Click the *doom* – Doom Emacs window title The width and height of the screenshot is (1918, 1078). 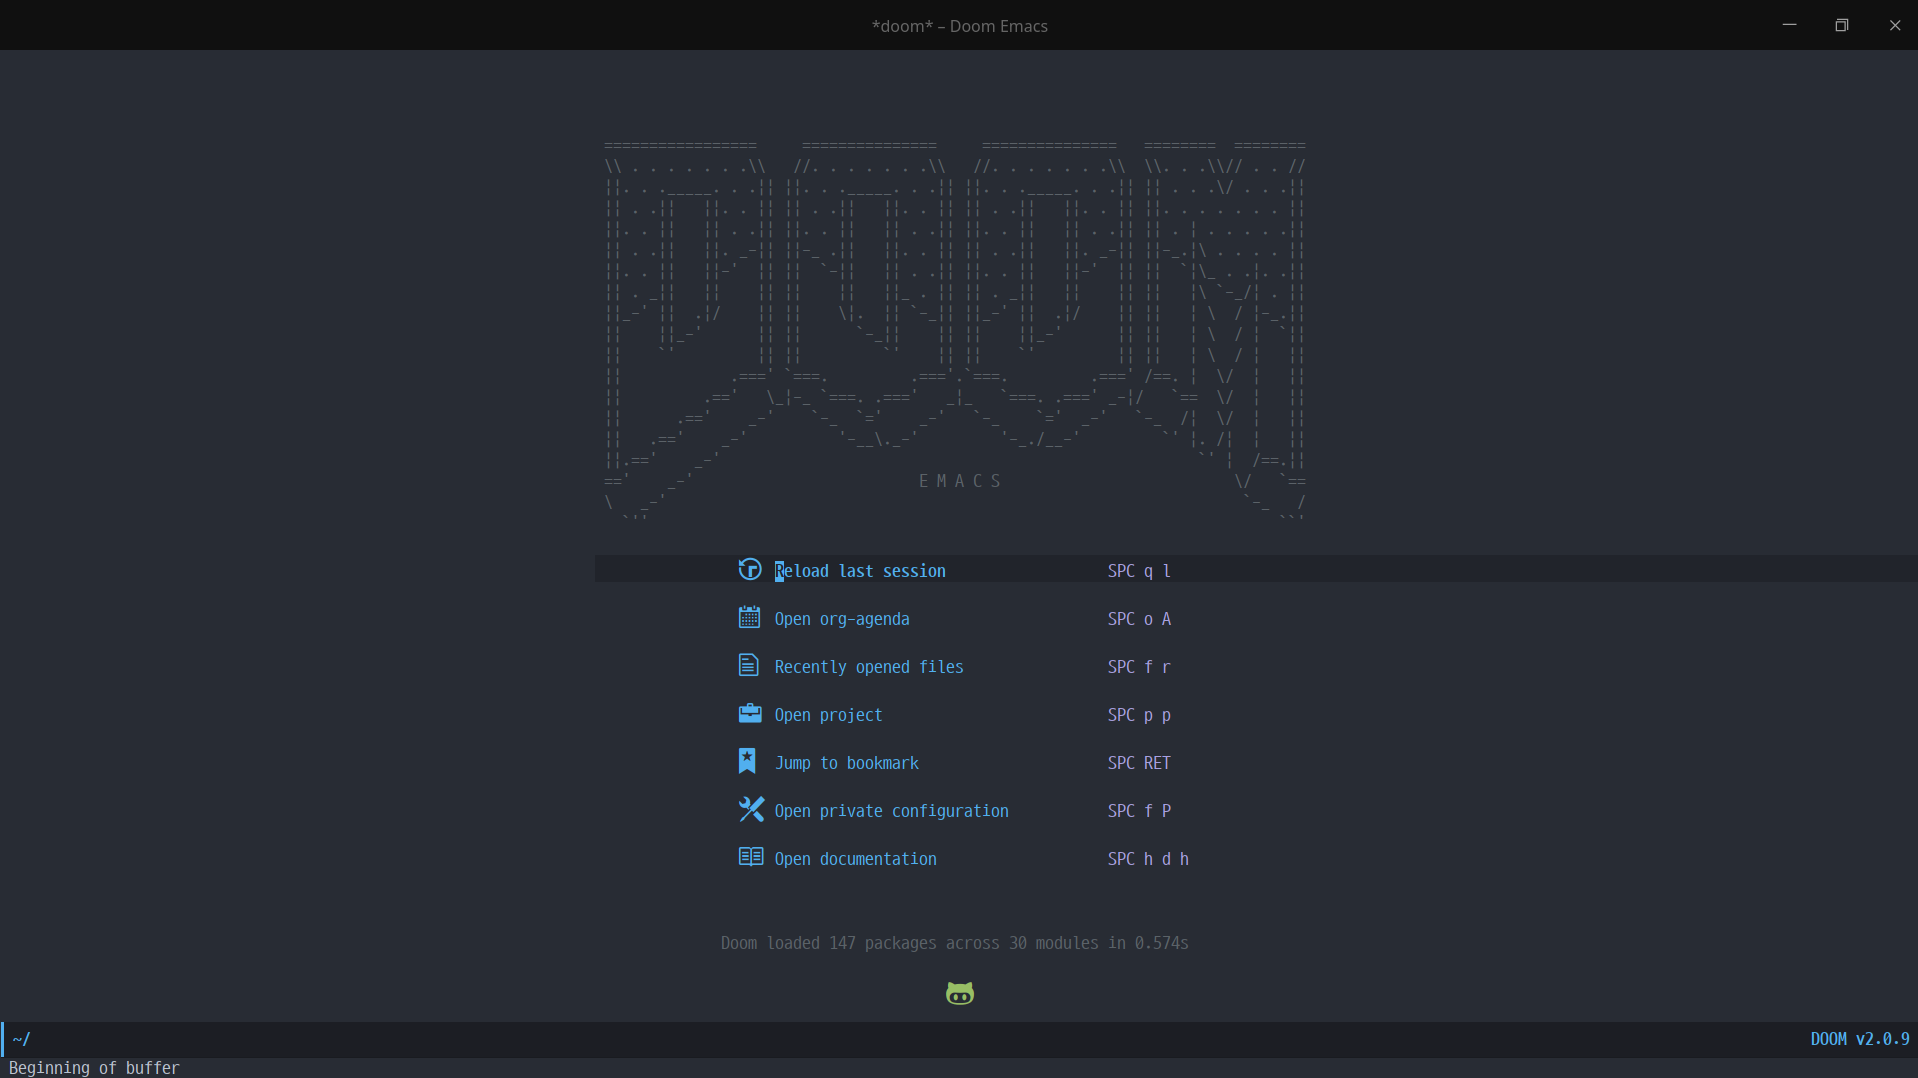(x=960, y=26)
